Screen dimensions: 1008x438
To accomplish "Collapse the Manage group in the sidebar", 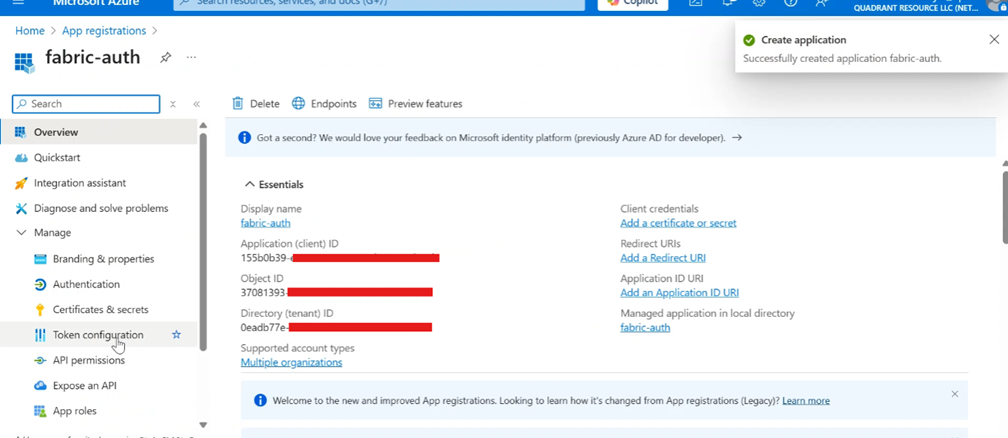I will (21, 233).
